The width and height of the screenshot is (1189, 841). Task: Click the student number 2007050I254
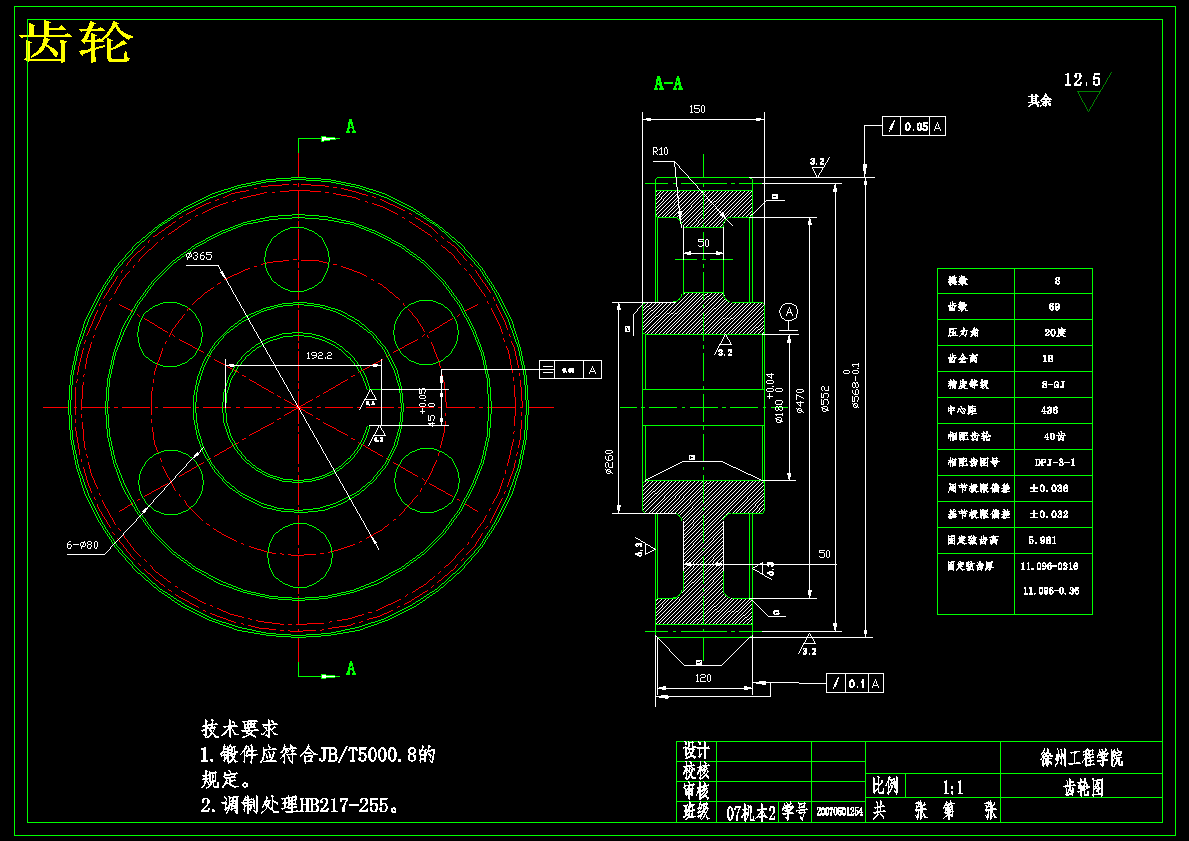click(839, 813)
